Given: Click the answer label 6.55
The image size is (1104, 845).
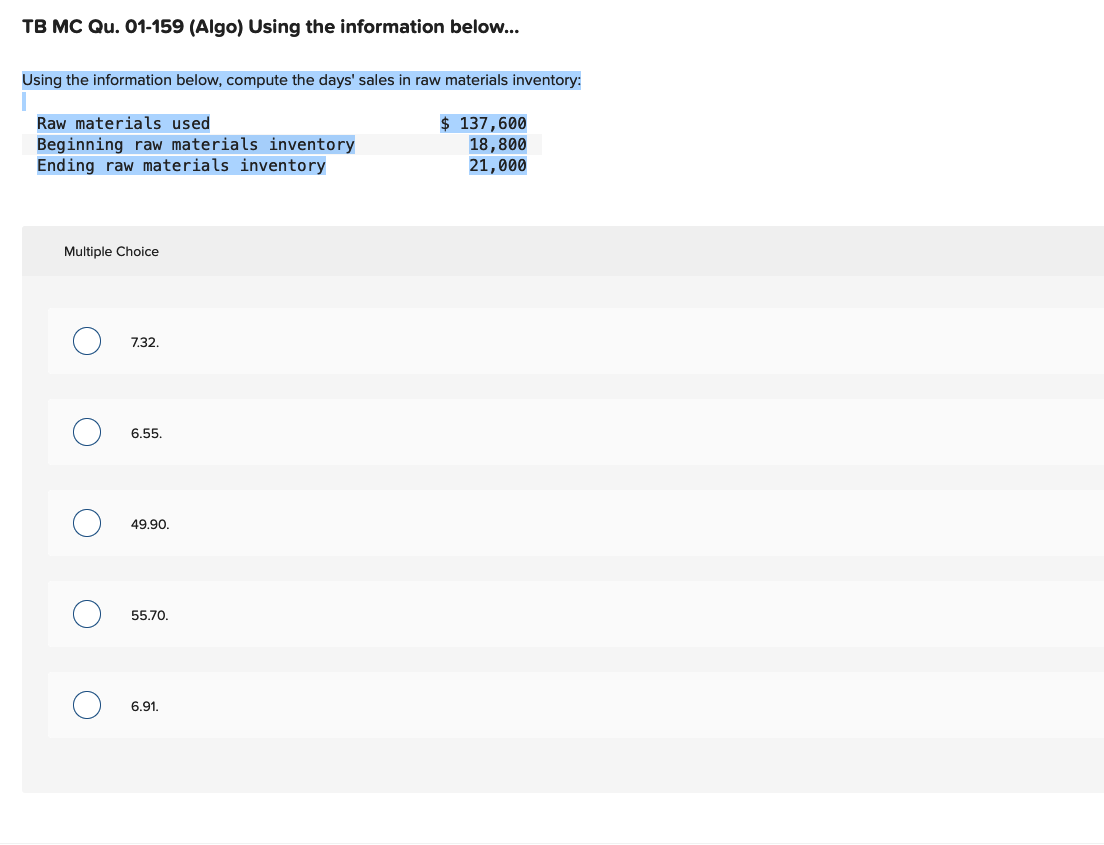Looking at the screenshot, I should (146, 432).
